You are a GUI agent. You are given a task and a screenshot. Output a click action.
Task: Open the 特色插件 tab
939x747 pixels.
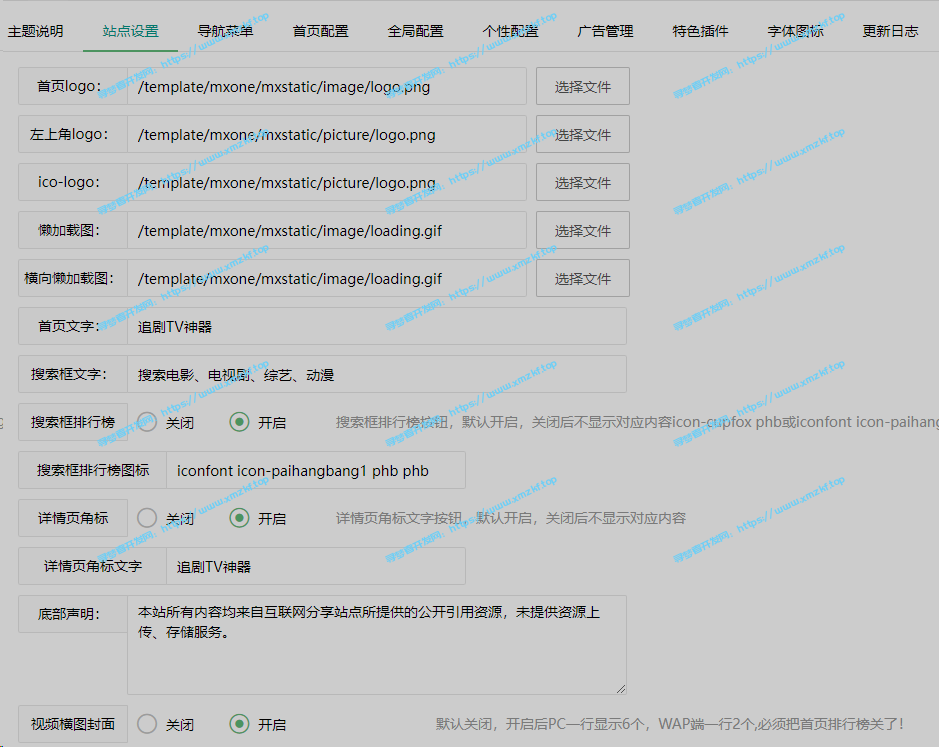point(700,31)
